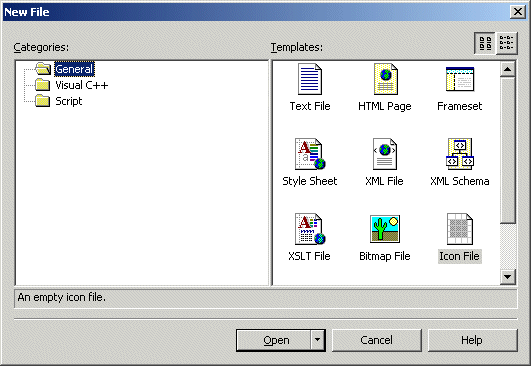The height and width of the screenshot is (366, 531).
Task: Click the "Frameset" label
Action: click(460, 106)
